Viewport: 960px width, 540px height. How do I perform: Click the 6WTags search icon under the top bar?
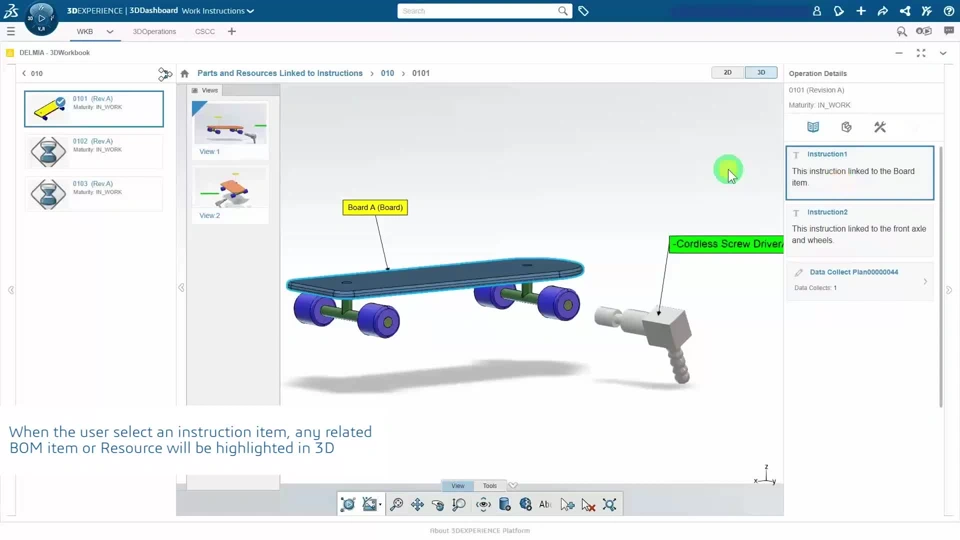click(902, 31)
